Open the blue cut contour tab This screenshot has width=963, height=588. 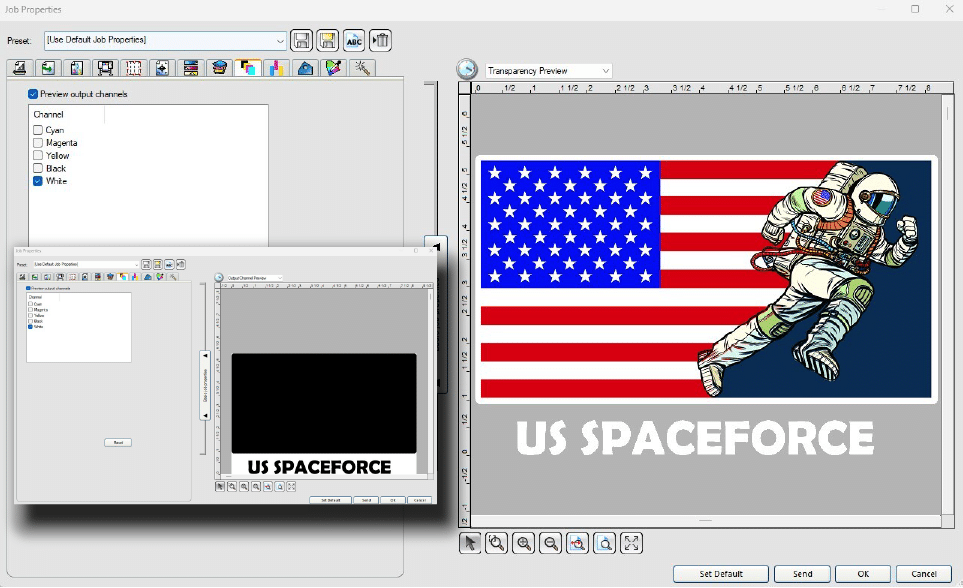click(x=305, y=68)
